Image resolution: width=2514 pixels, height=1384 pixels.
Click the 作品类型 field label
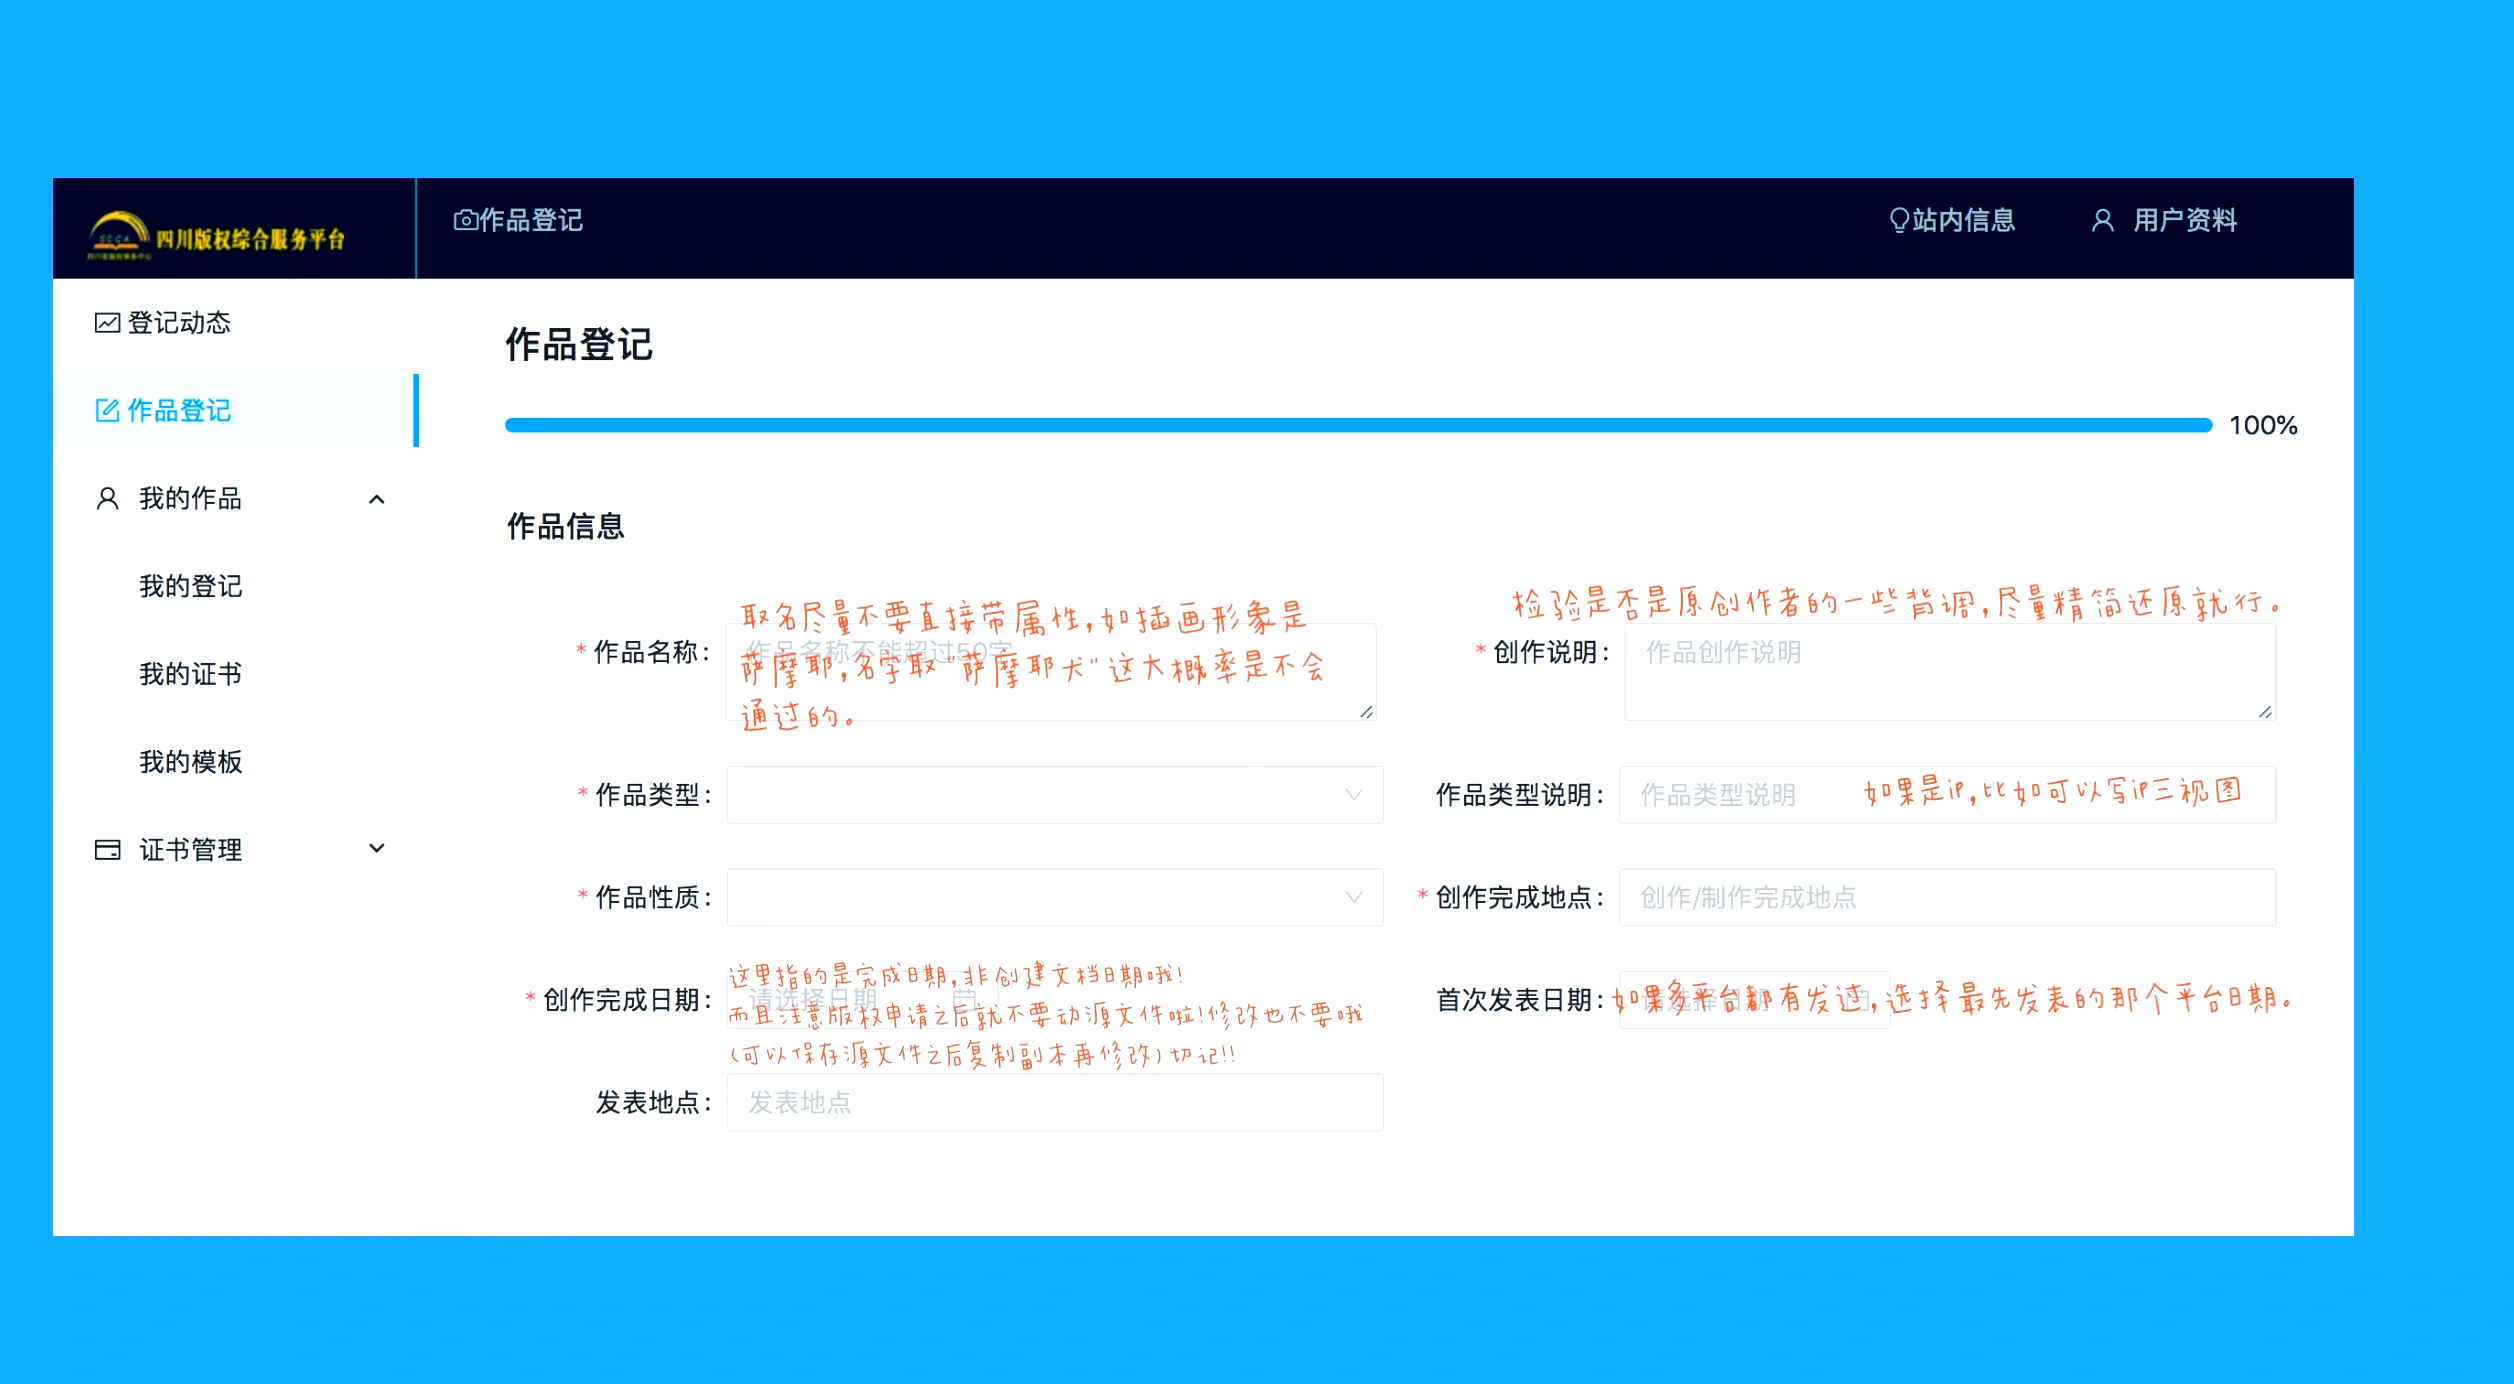coord(653,795)
